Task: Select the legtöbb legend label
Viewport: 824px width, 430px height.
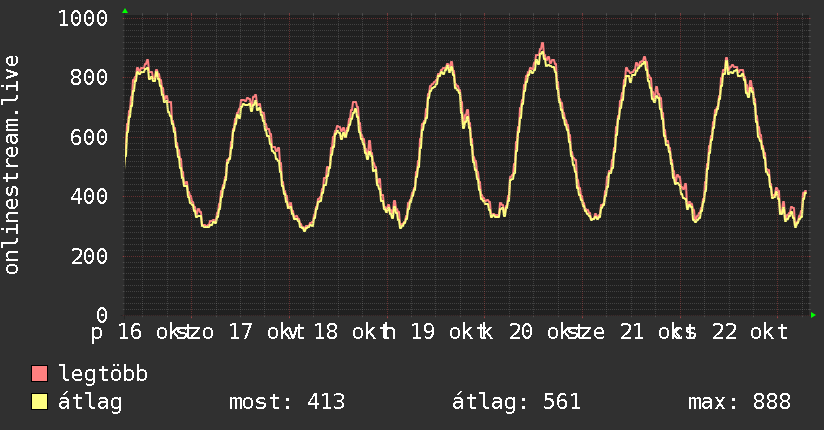Action: click(103, 374)
